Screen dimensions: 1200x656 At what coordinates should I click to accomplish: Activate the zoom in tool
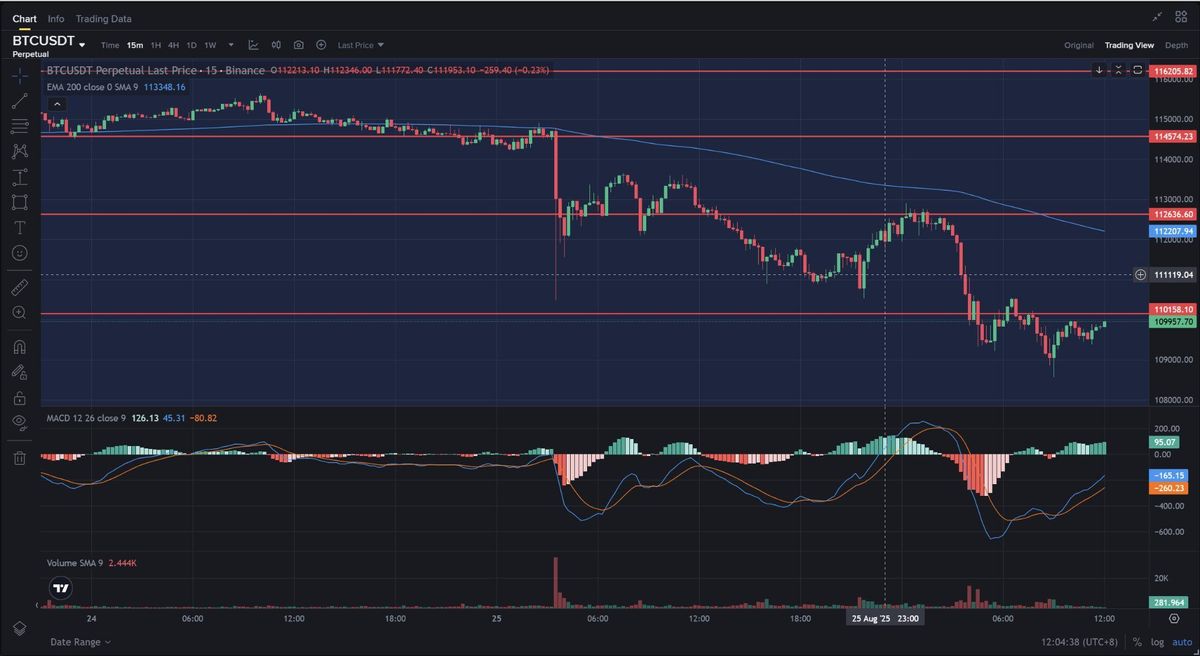(x=19, y=313)
